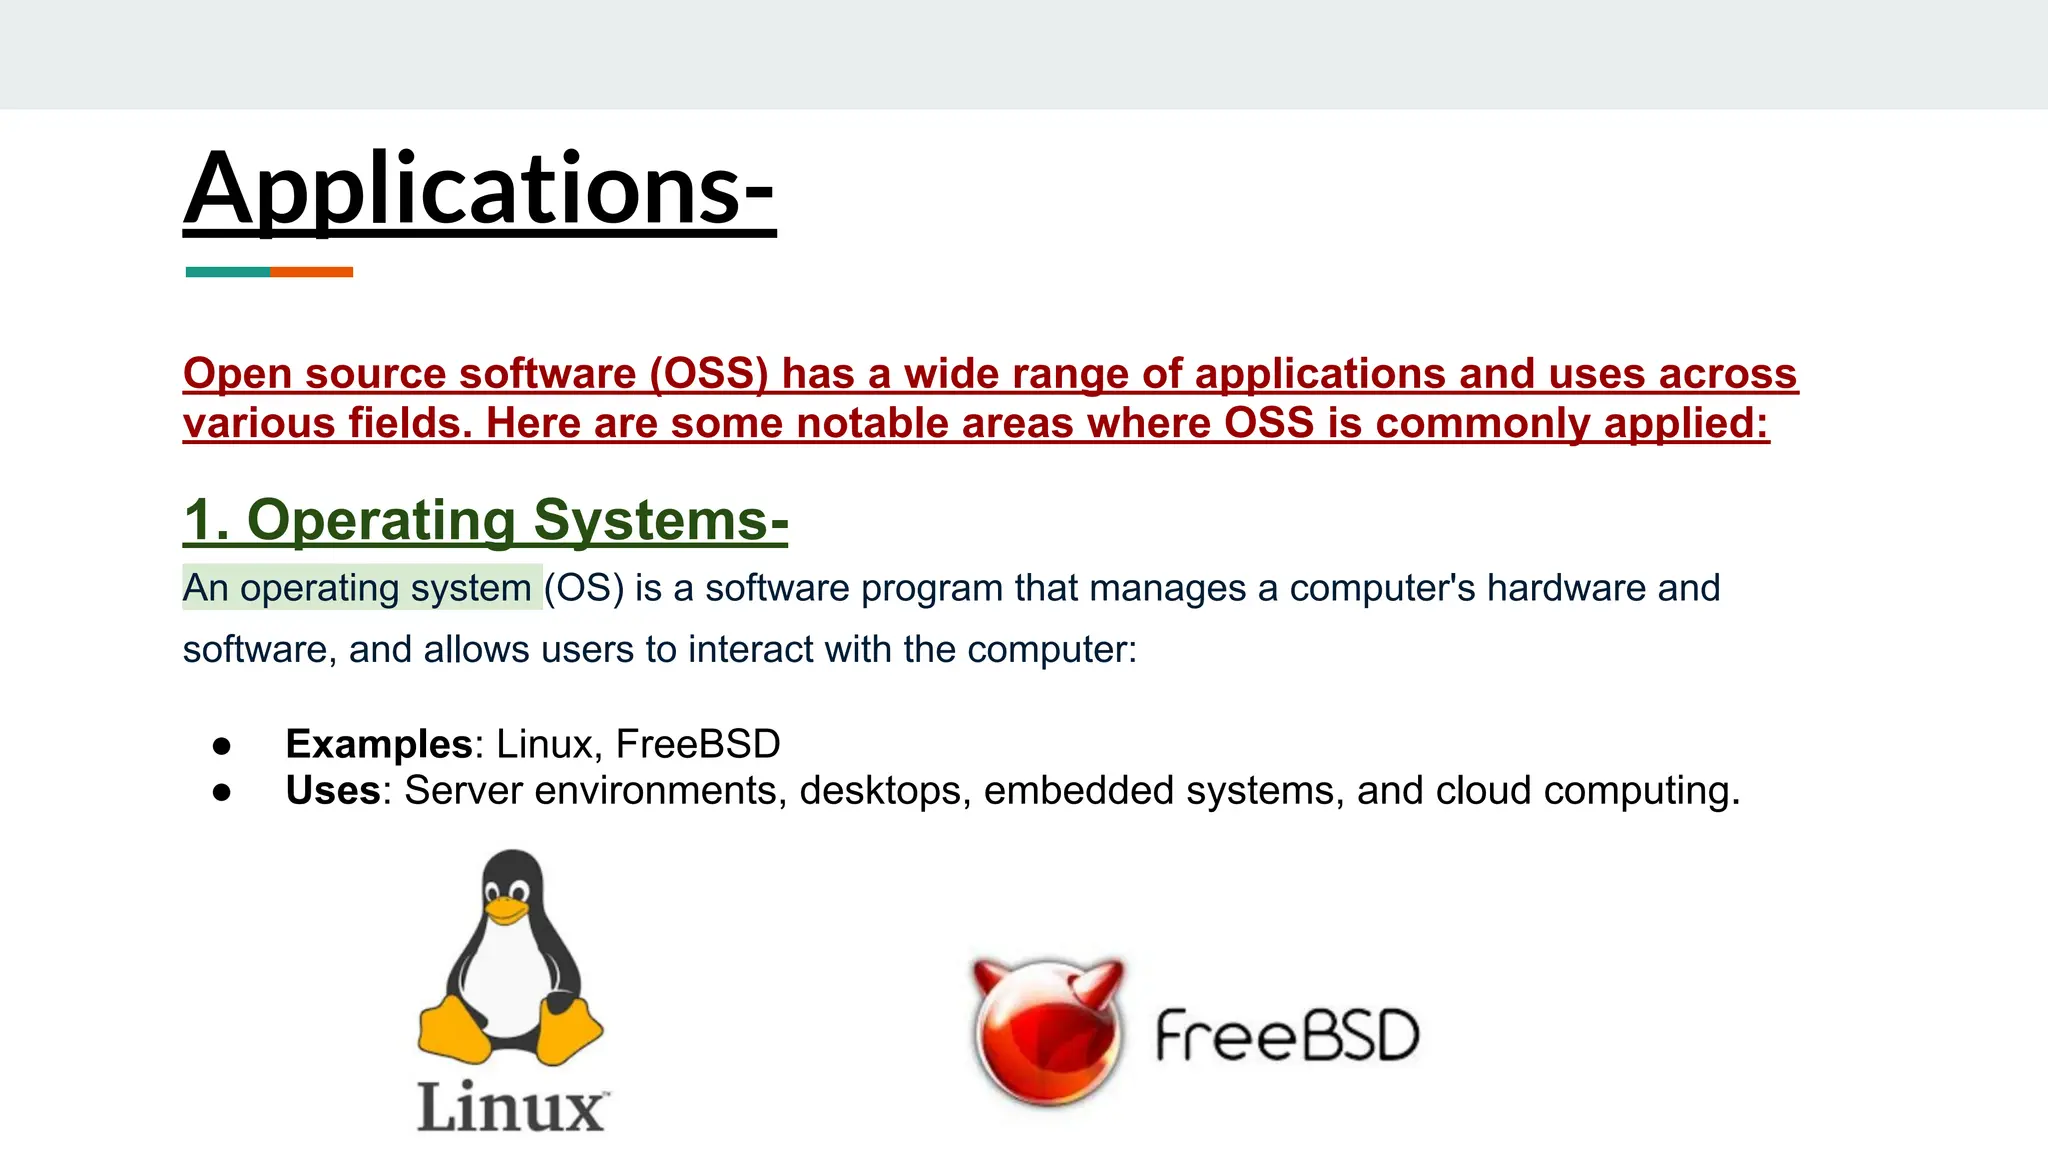The width and height of the screenshot is (2048, 1152).
Task: Click the line 'software, and allows users to interact'
Action: coord(660,650)
